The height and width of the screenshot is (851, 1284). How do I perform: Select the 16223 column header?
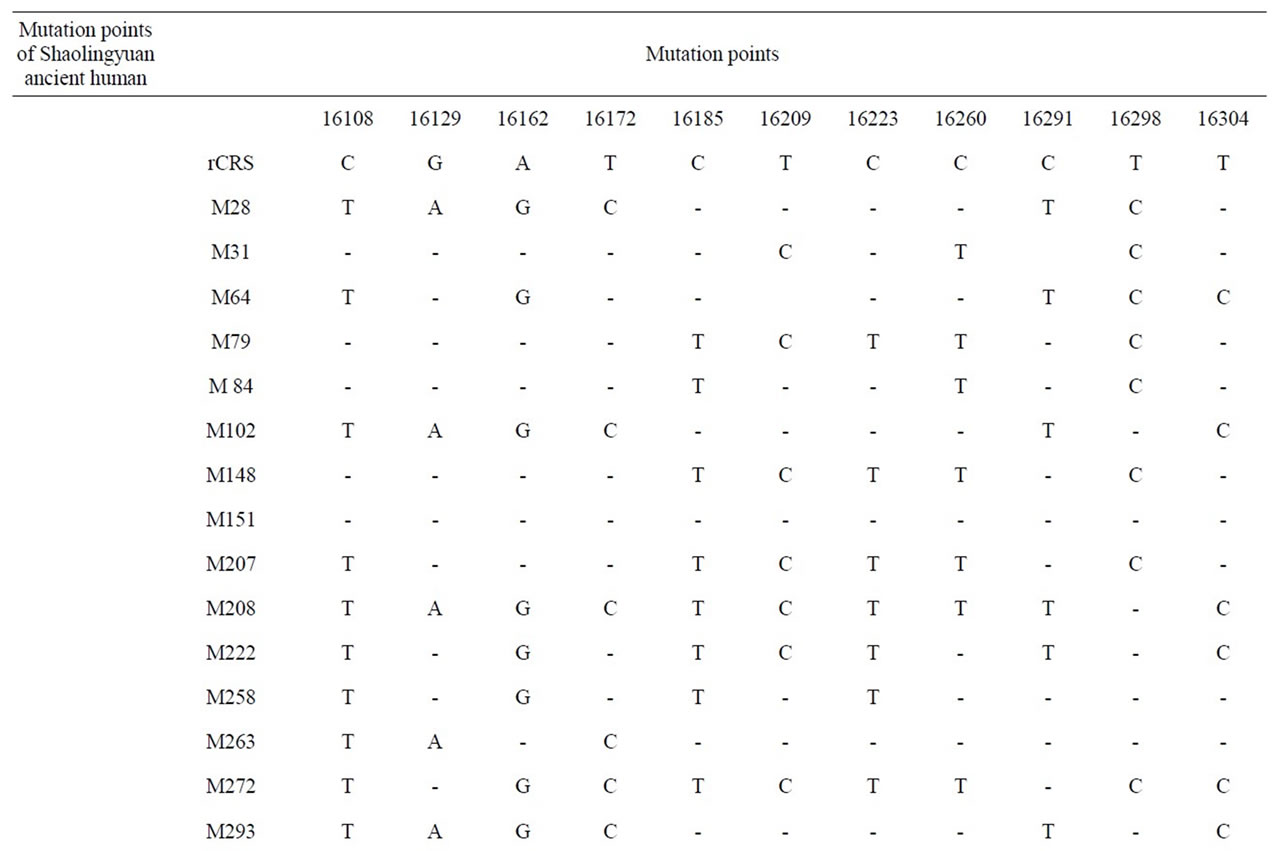[872, 120]
